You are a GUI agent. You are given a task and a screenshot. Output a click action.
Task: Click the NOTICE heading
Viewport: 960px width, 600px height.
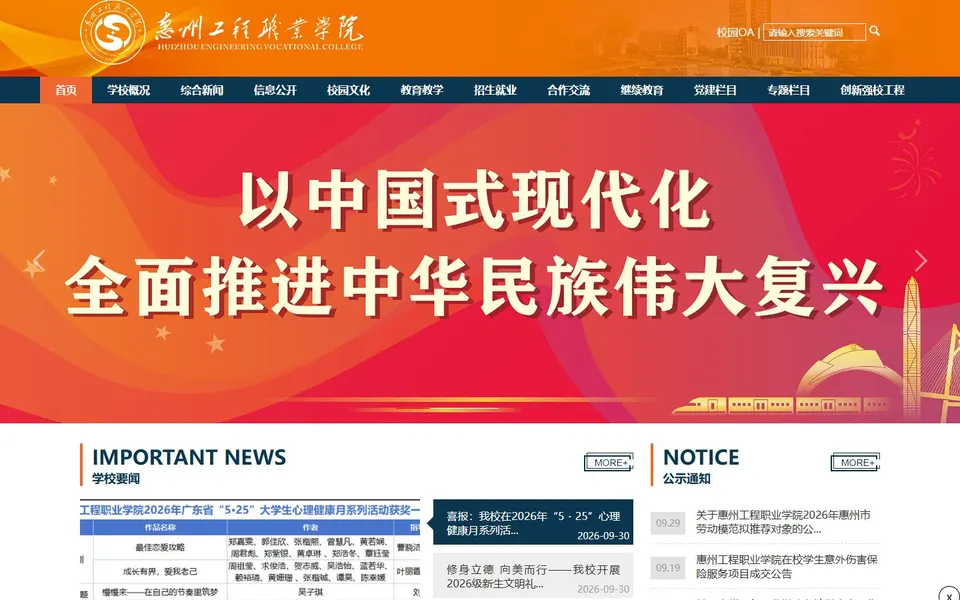tap(701, 457)
